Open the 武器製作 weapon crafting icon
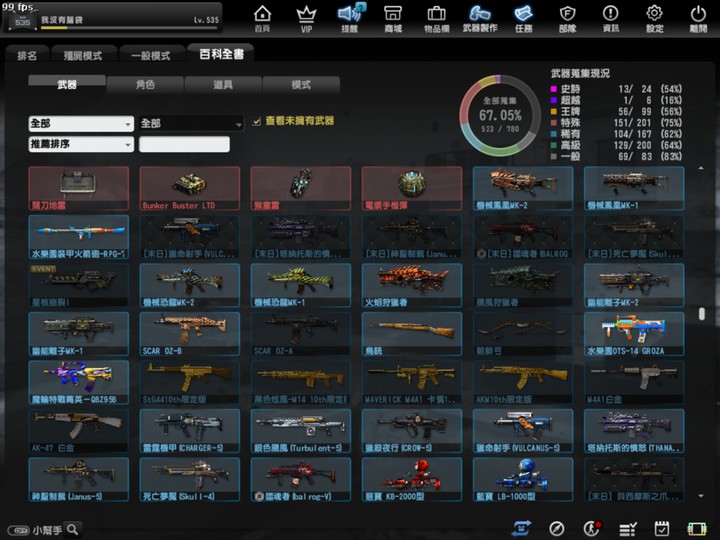The image size is (720, 540). 480,17
